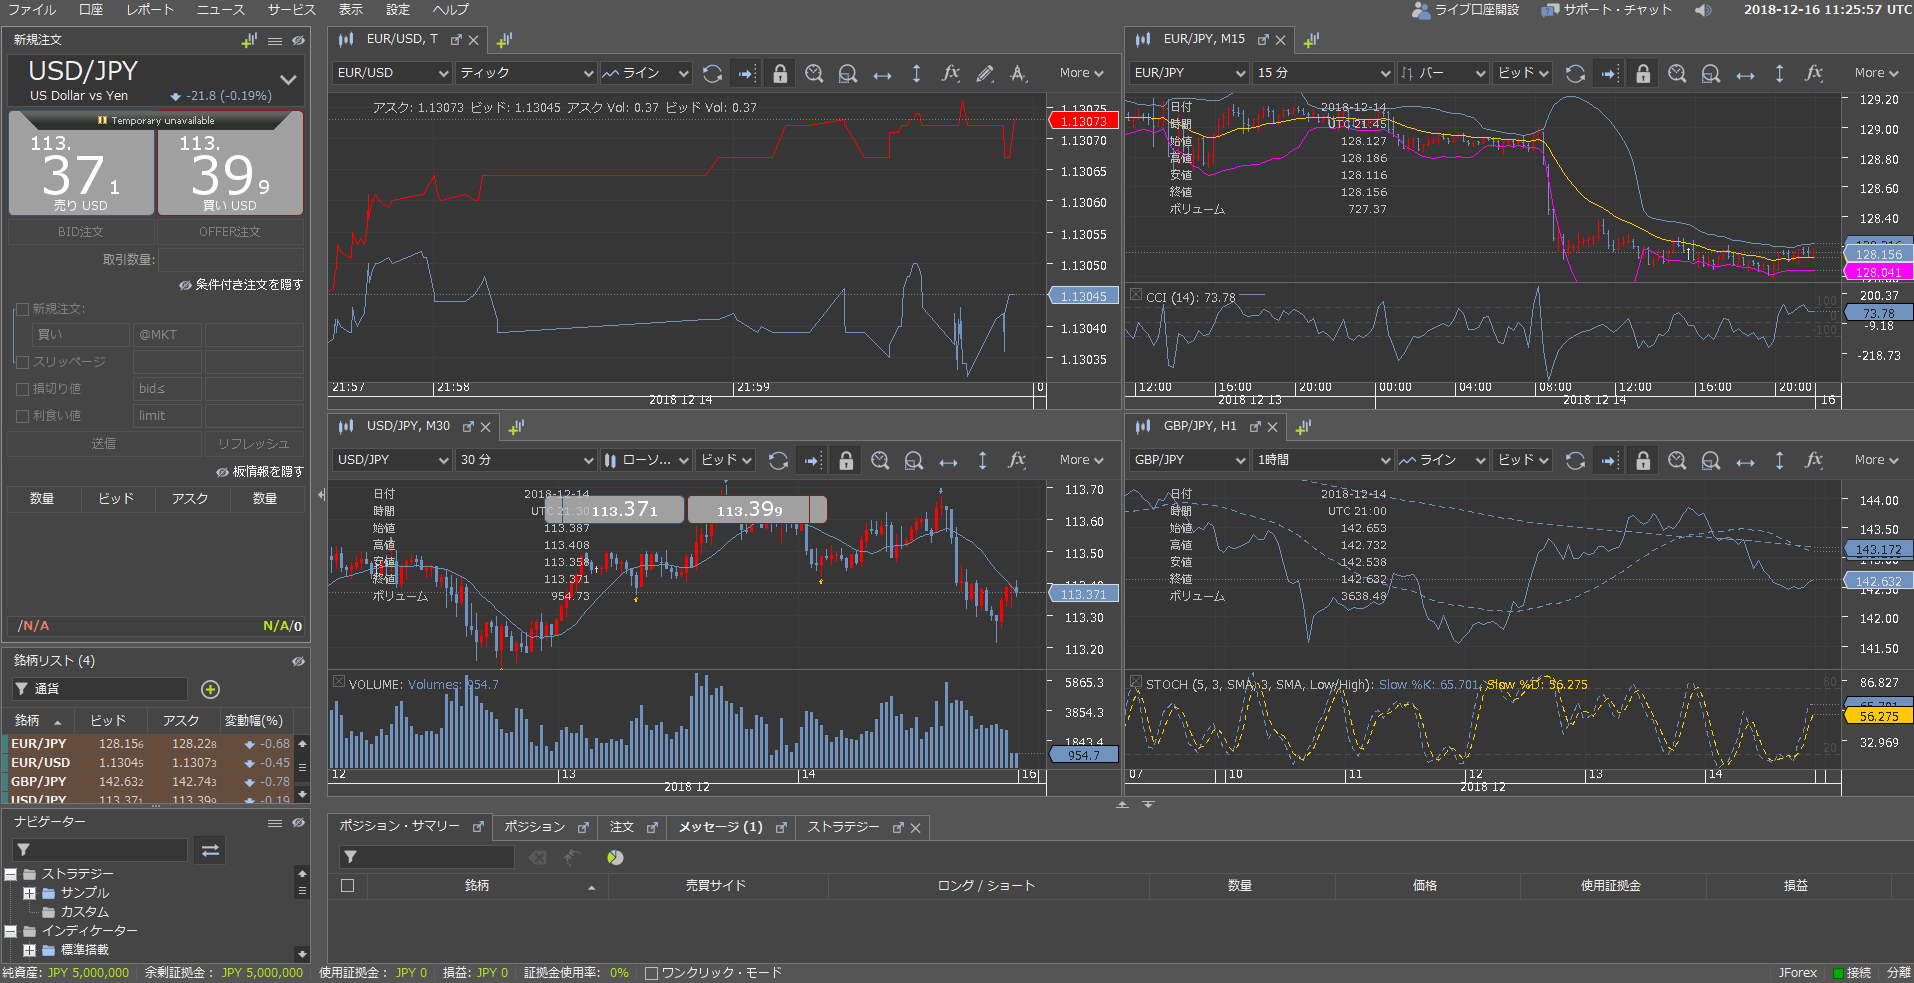Click refresh icon in EUR/JPY chart toolbar
The height and width of the screenshot is (983, 1914).
tap(1575, 73)
